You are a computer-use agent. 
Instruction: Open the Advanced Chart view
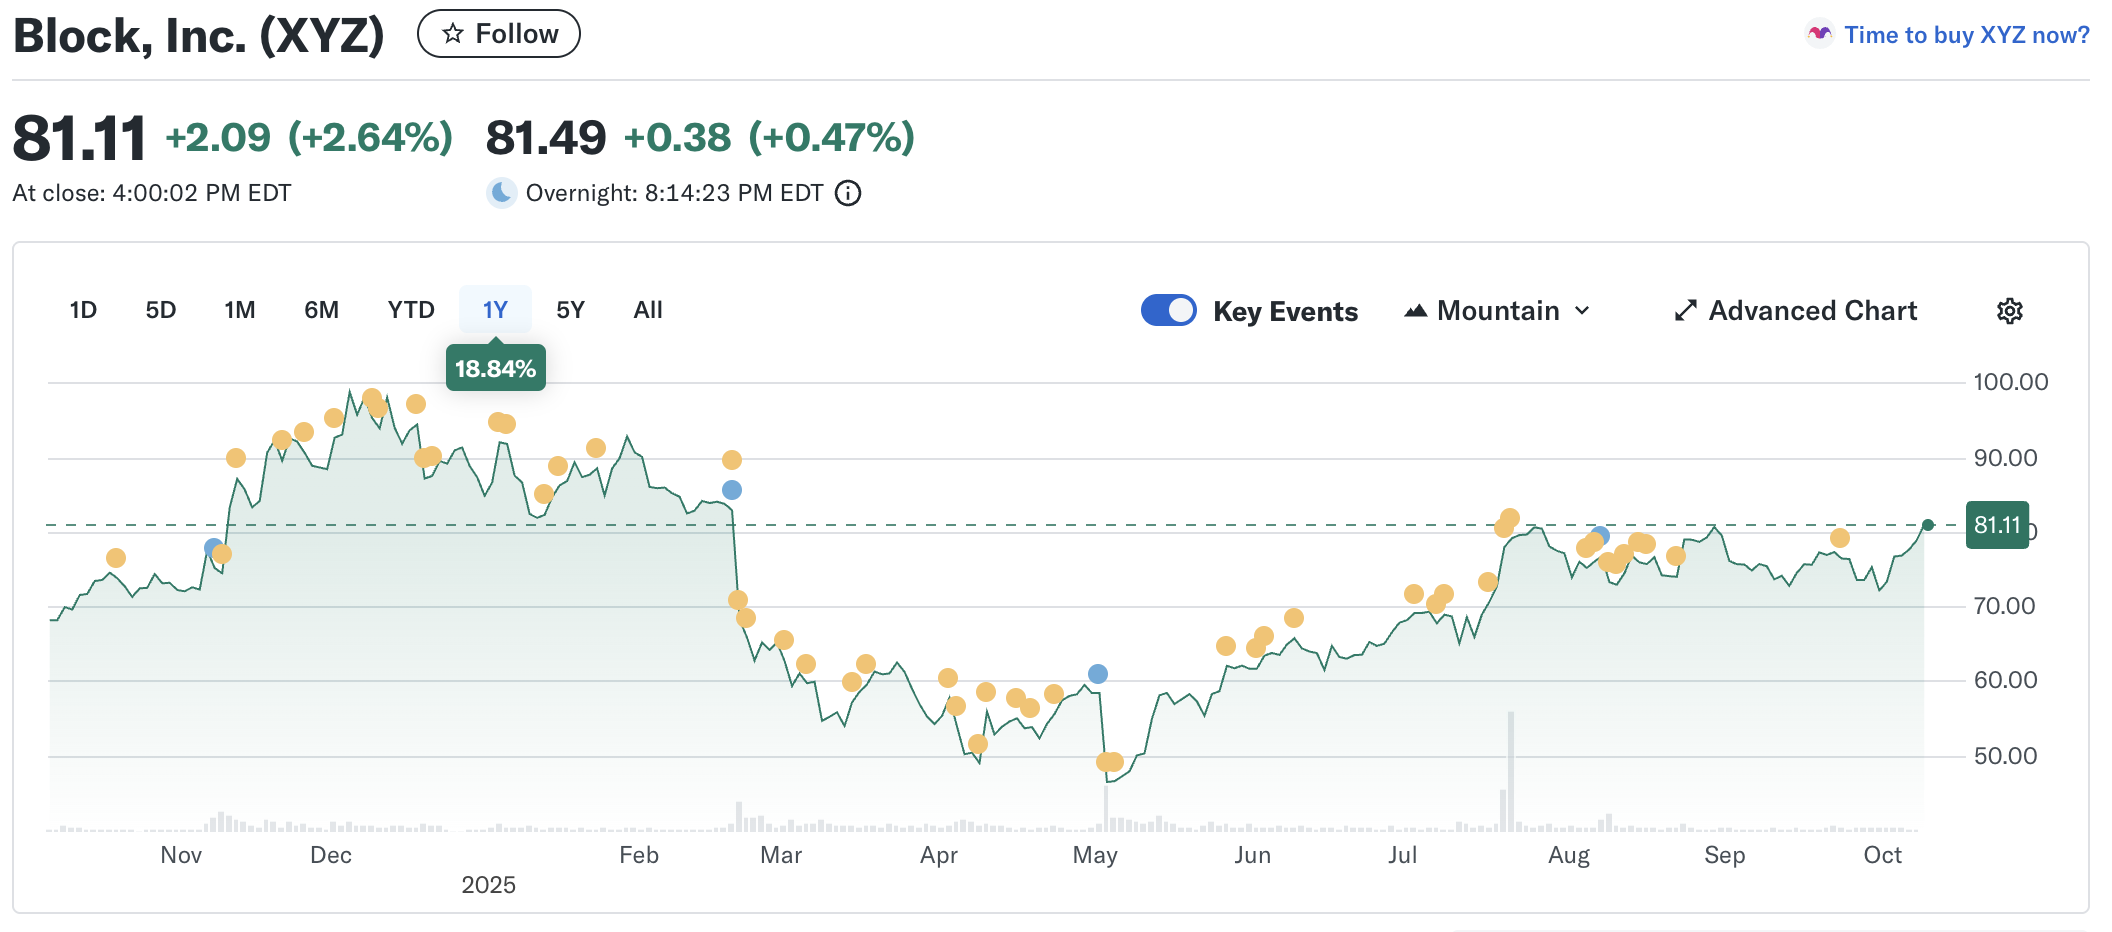(x=1812, y=311)
